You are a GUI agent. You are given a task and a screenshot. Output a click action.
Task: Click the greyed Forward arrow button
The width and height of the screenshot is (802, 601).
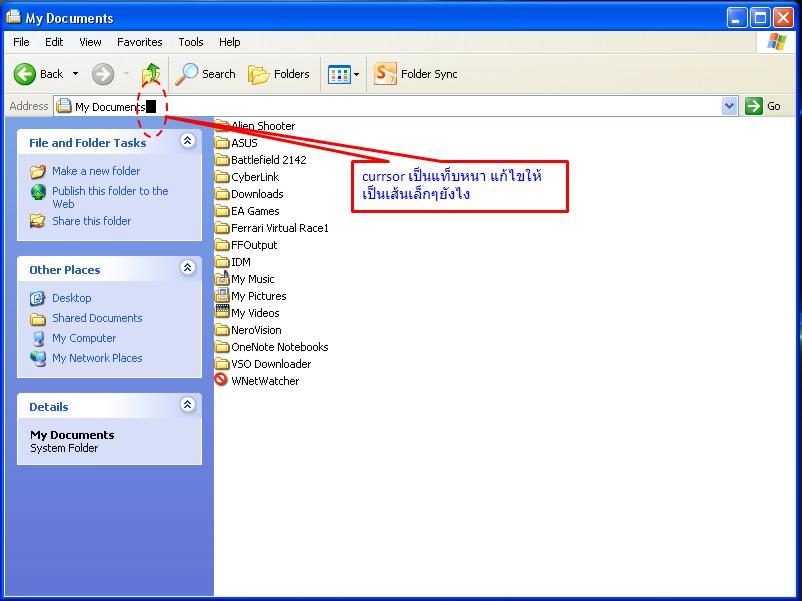(103, 74)
